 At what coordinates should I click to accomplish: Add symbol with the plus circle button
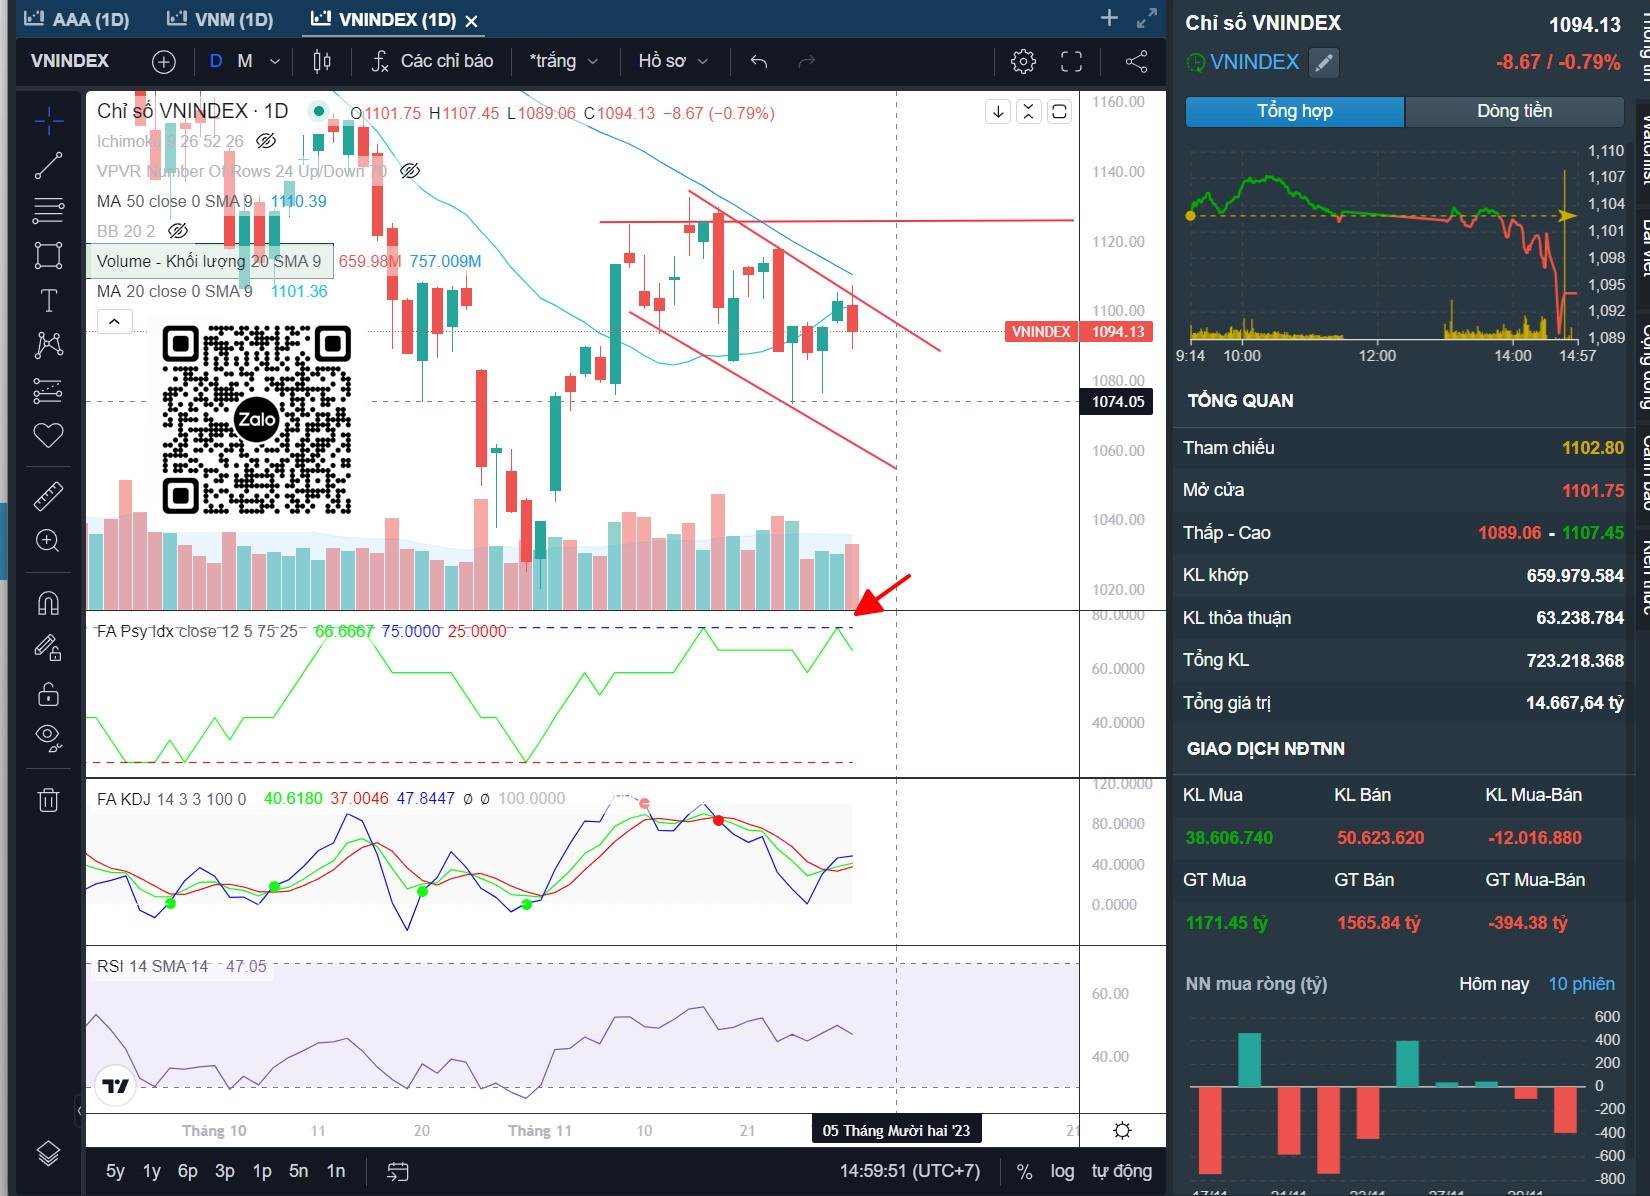point(163,62)
